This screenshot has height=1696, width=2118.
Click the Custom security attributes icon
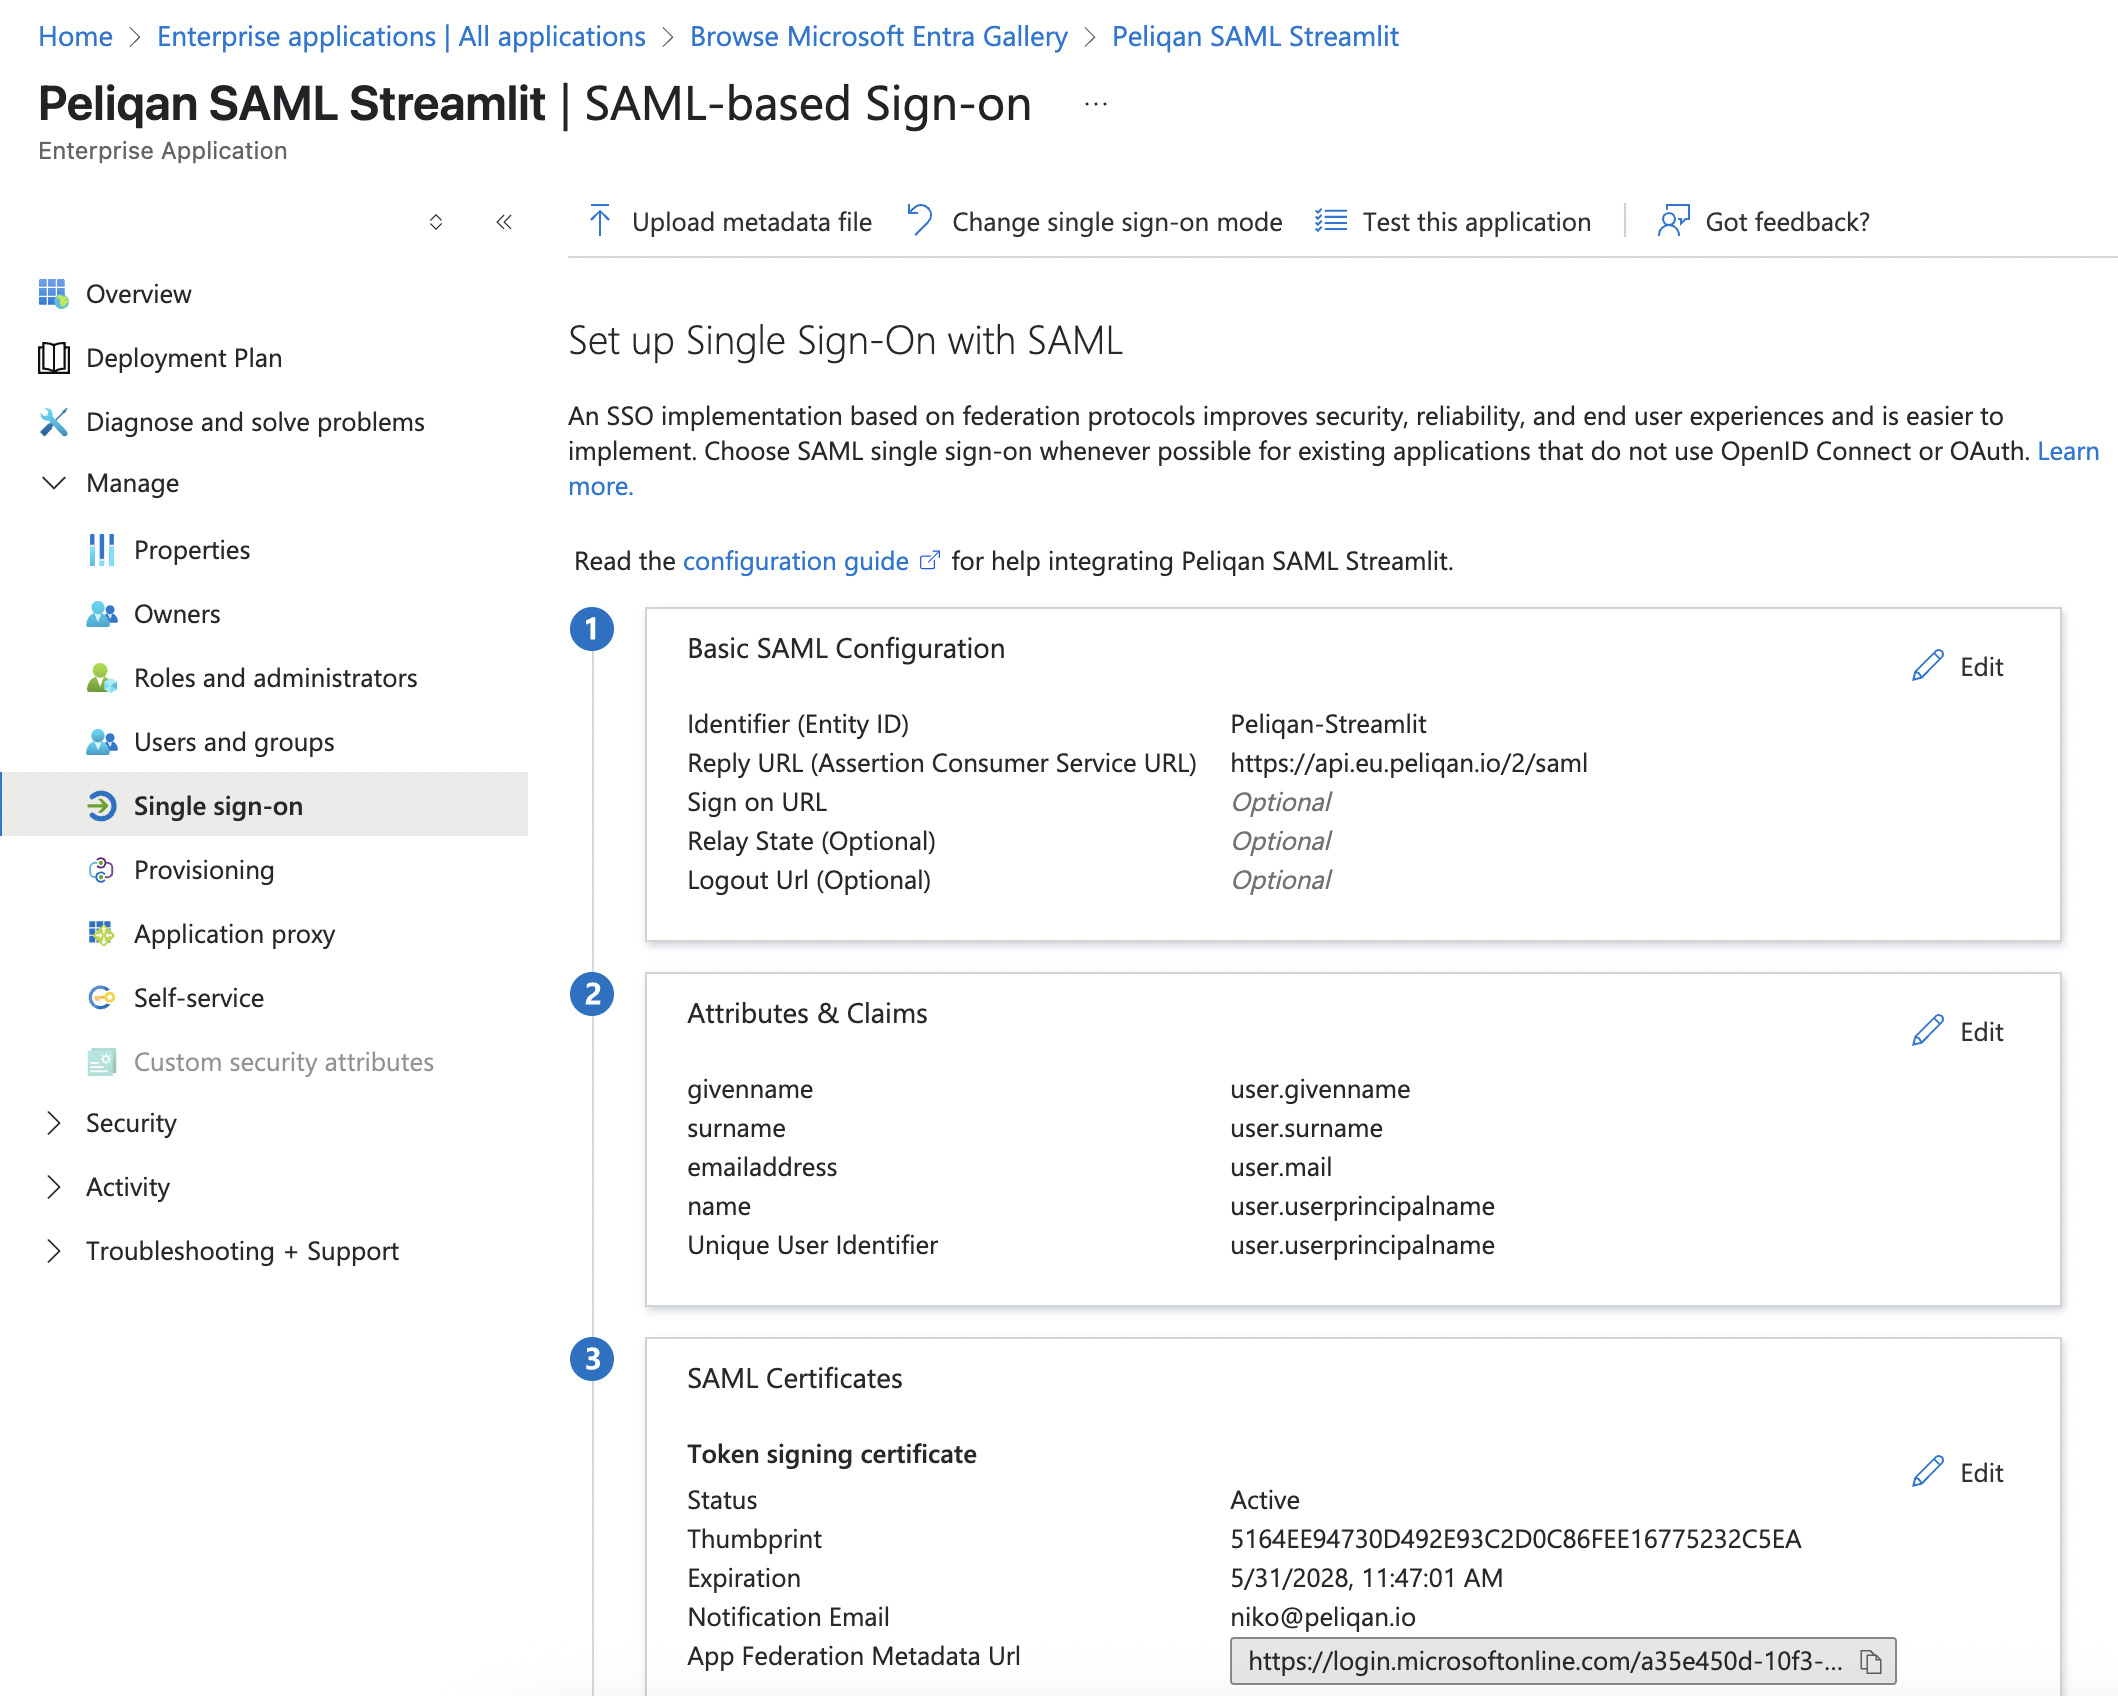[101, 1062]
